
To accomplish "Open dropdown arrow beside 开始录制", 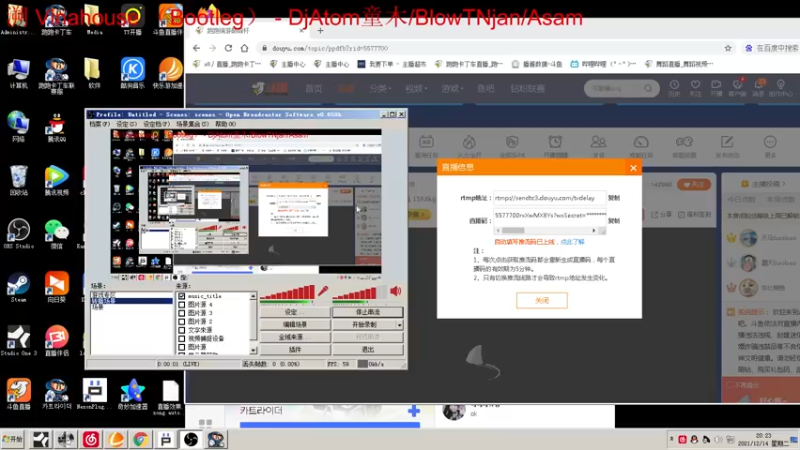I will click(399, 324).
